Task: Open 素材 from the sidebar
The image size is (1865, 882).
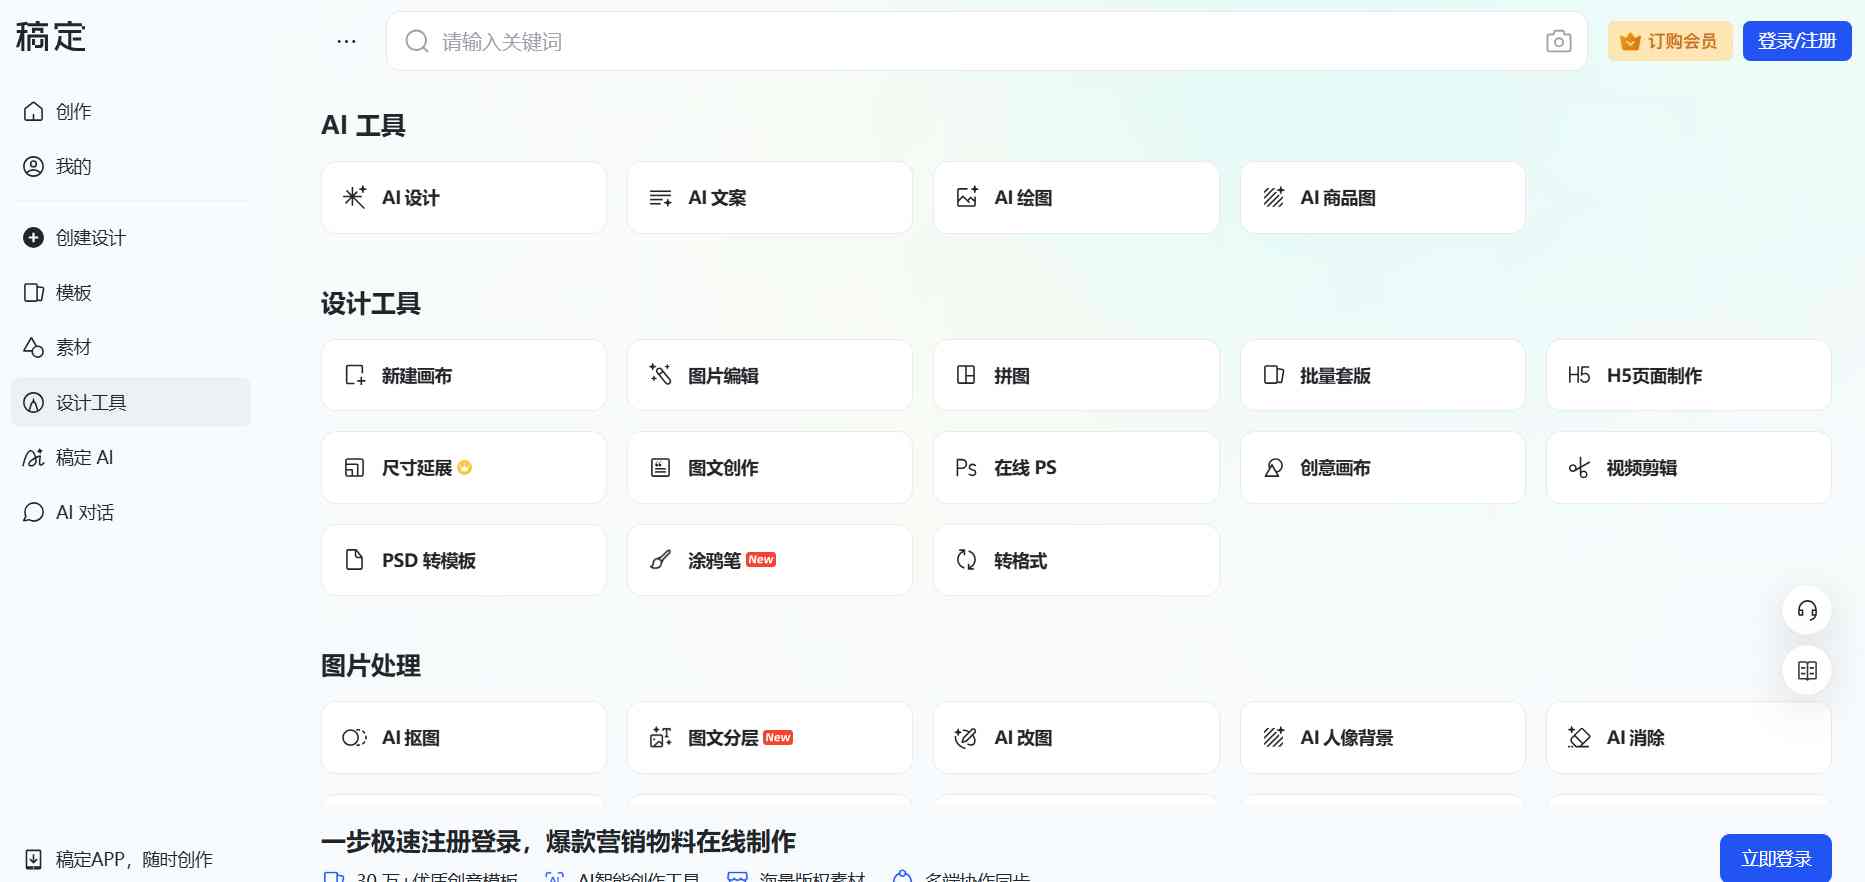Action: 73,347
